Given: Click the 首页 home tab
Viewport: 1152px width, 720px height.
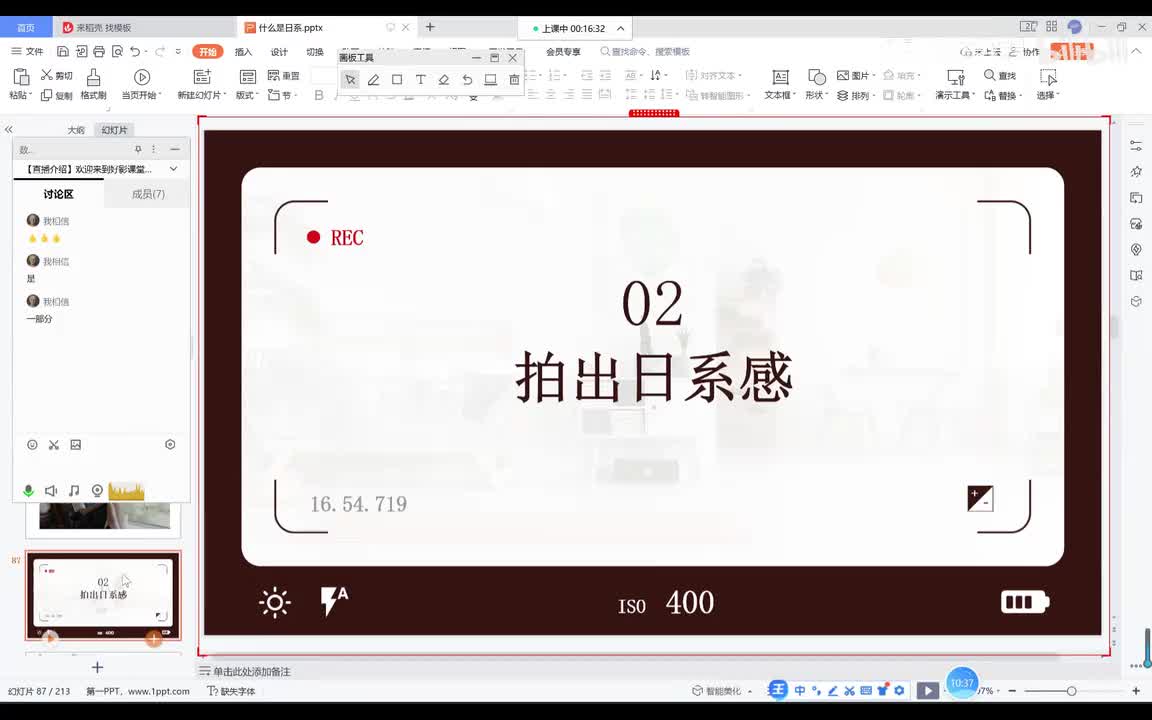Looking at the screenshot, I should pyautogui.click(x=26, y=28).
